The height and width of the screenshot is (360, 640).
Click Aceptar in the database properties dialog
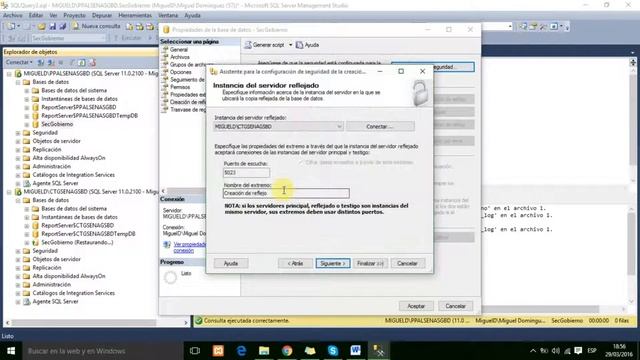click(416, 306)
